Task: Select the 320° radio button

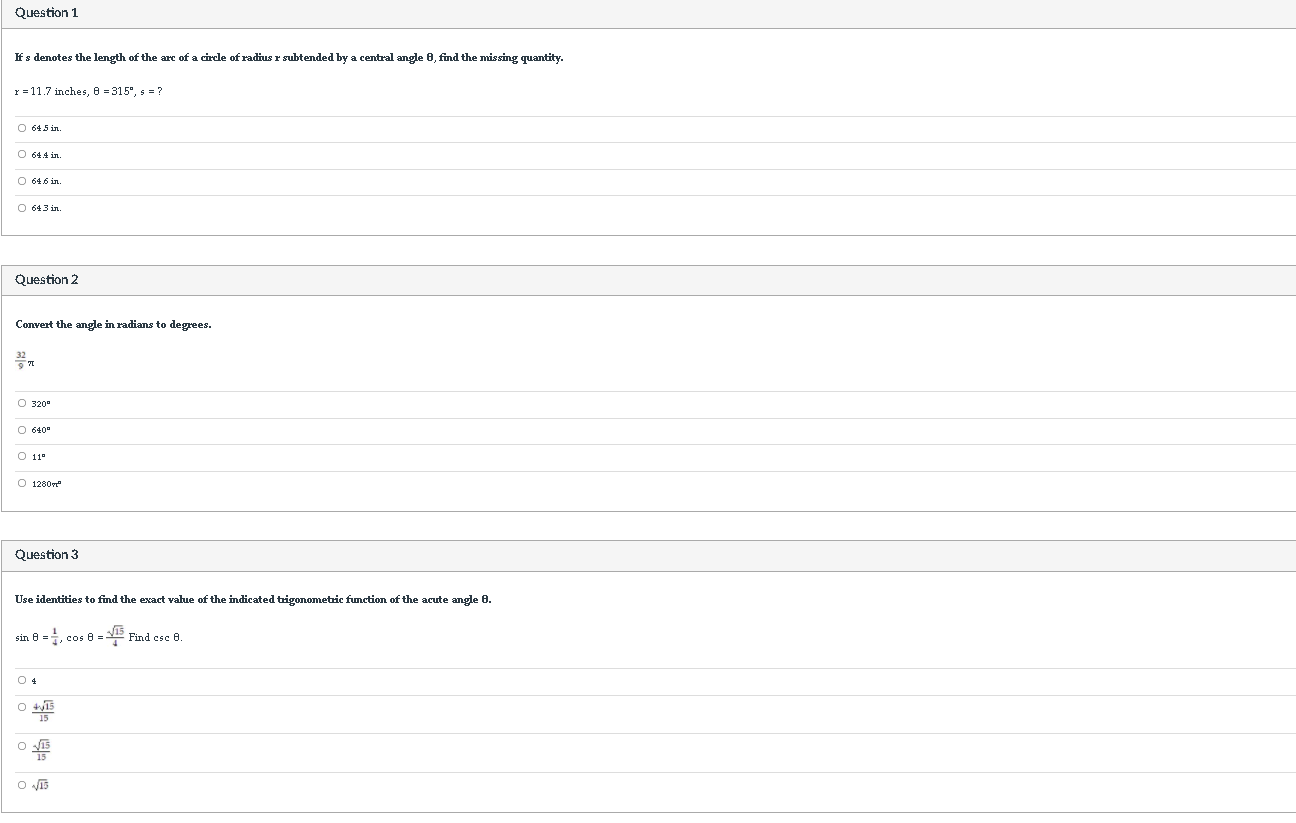Action: [22, 404]
